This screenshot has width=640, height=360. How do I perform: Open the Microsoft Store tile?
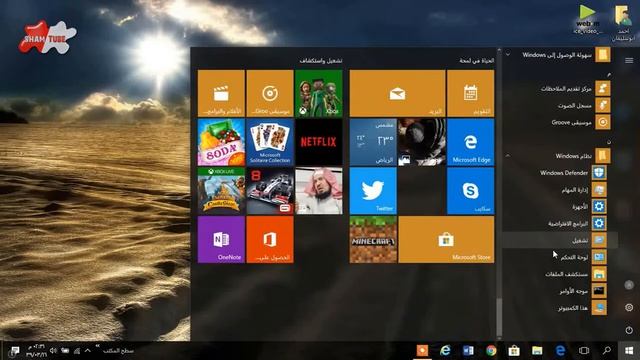[x=446, y=240]
